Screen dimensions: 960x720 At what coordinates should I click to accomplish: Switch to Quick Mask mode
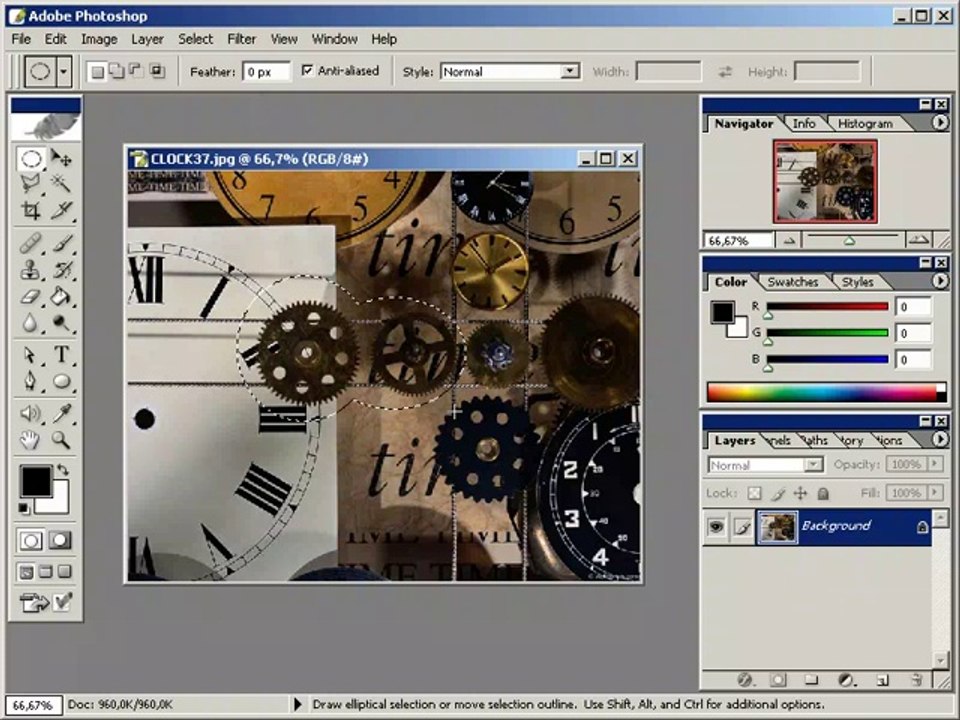[x=60, y=541]
